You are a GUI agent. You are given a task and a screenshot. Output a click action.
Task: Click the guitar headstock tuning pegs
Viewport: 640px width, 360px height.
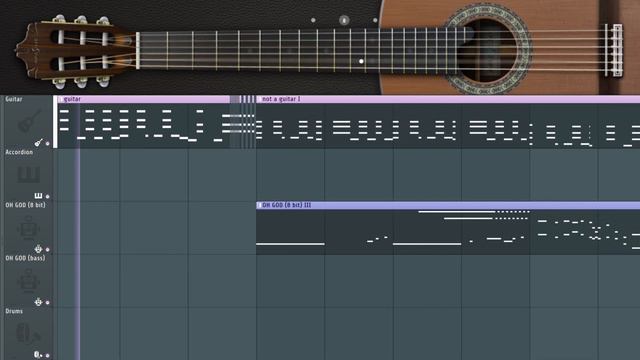82,52
